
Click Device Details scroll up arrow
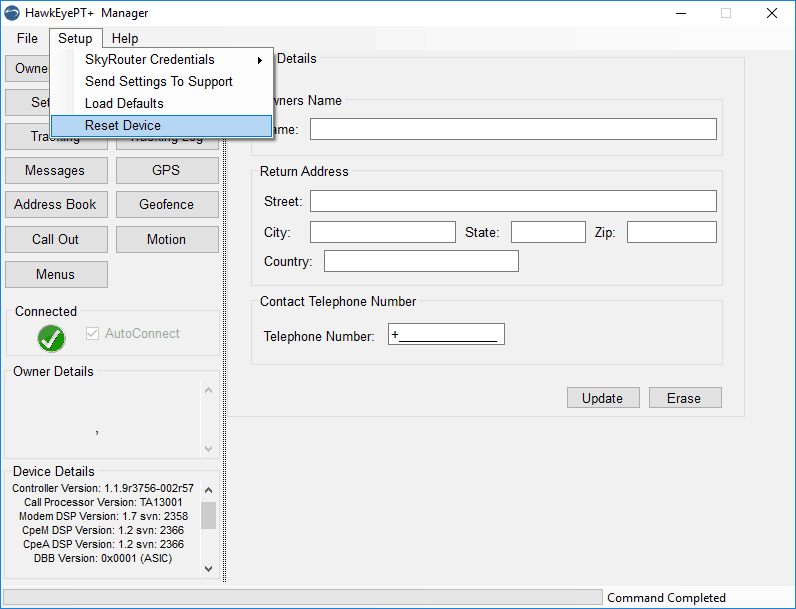(208, 490)
